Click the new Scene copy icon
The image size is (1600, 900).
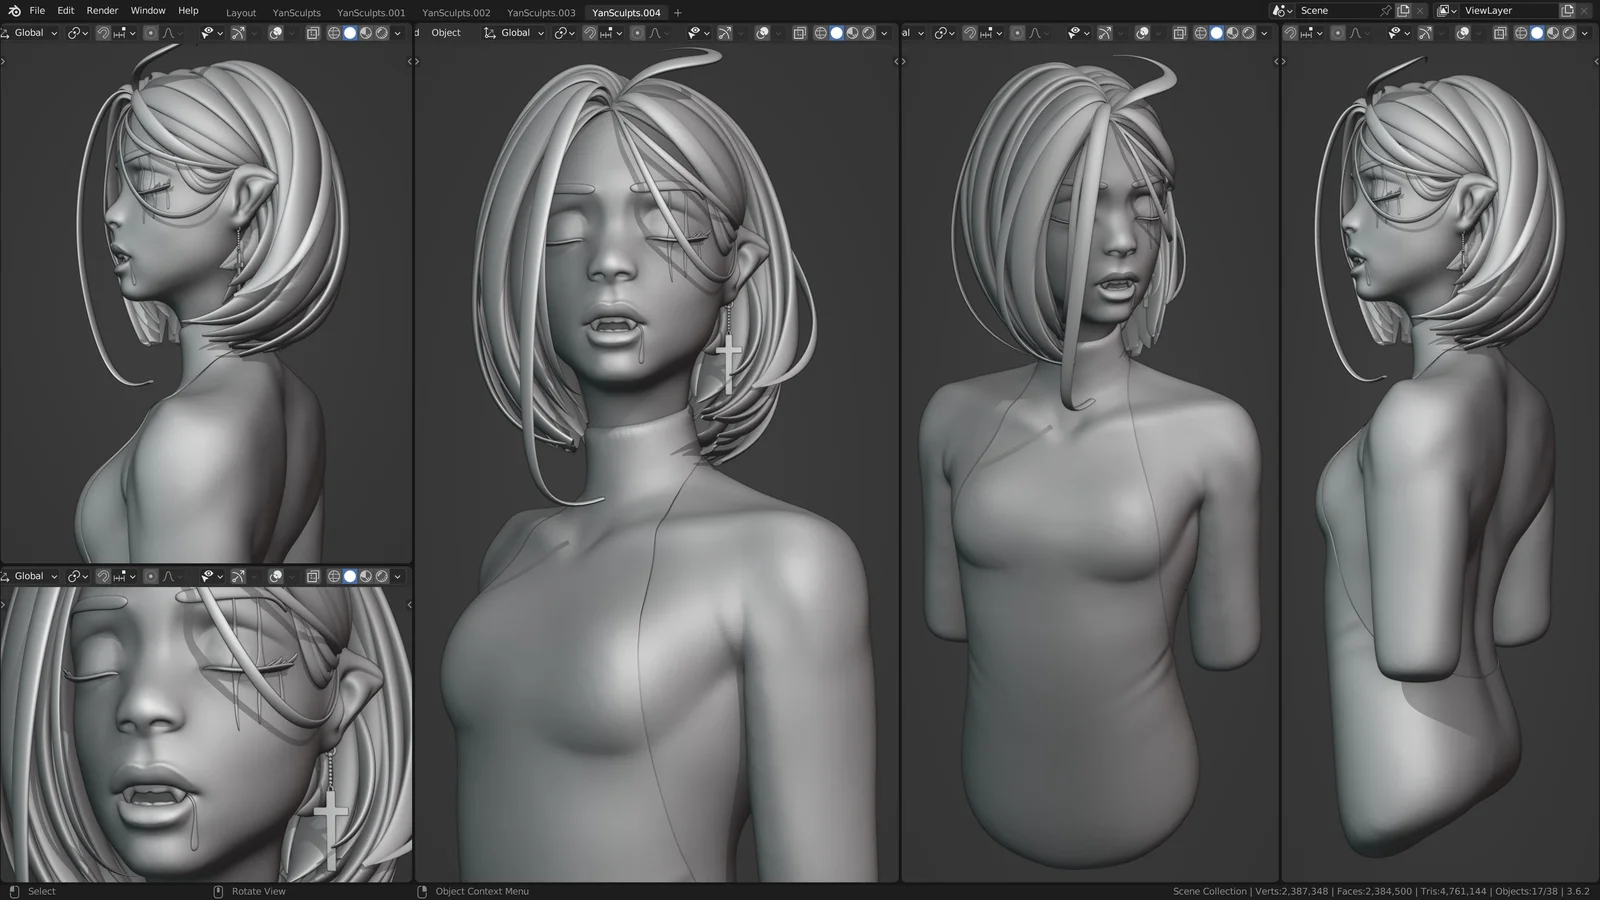1403,10
